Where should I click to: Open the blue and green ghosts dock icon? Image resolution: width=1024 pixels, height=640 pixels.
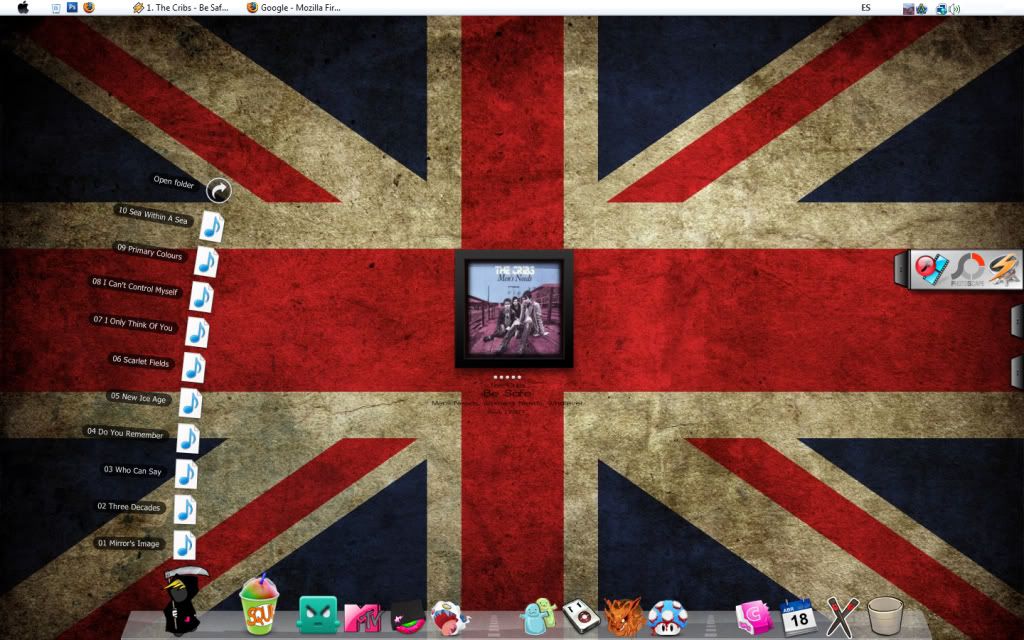click(538, 616)
